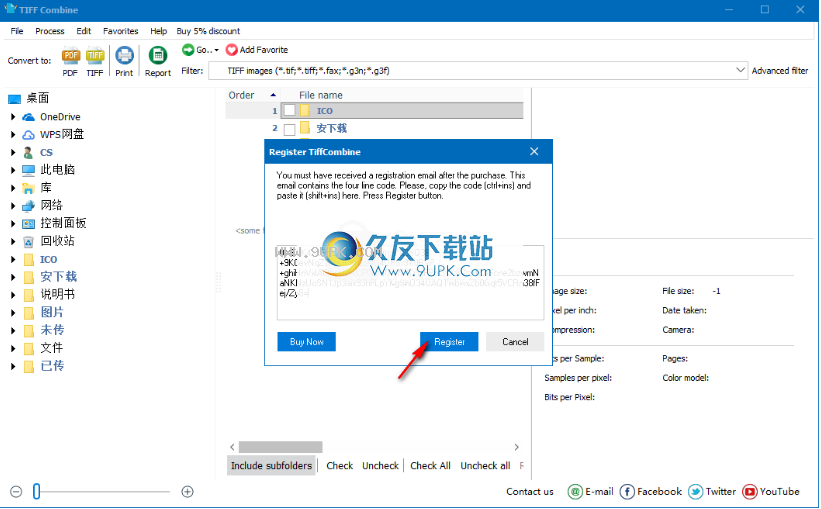Select OneDrive cloud icon in tree
The width and height of the screenshot is (821, 509).
tap(28, 117)
